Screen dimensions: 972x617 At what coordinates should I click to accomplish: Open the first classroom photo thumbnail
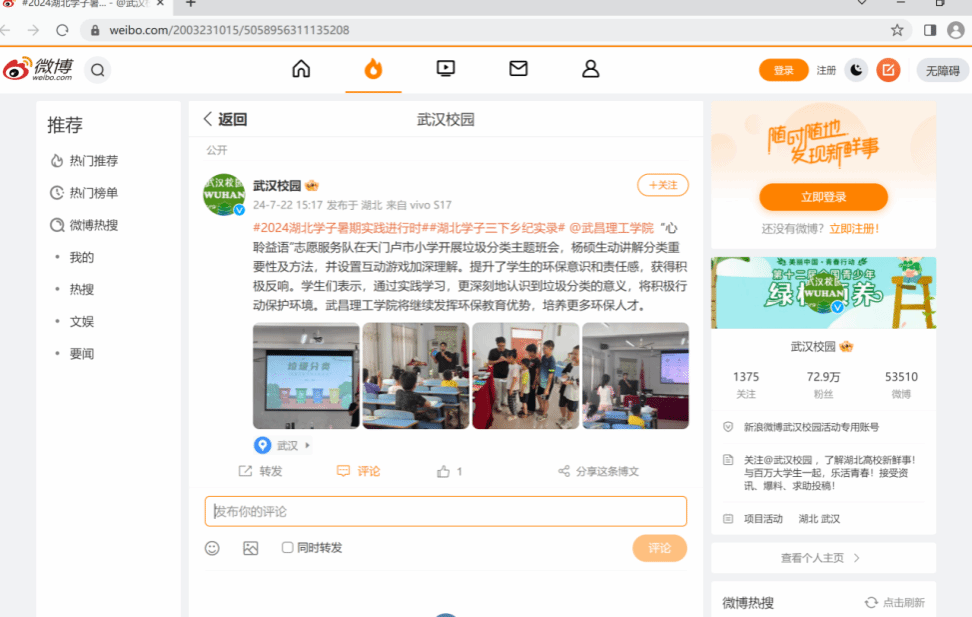coord(306,376)
